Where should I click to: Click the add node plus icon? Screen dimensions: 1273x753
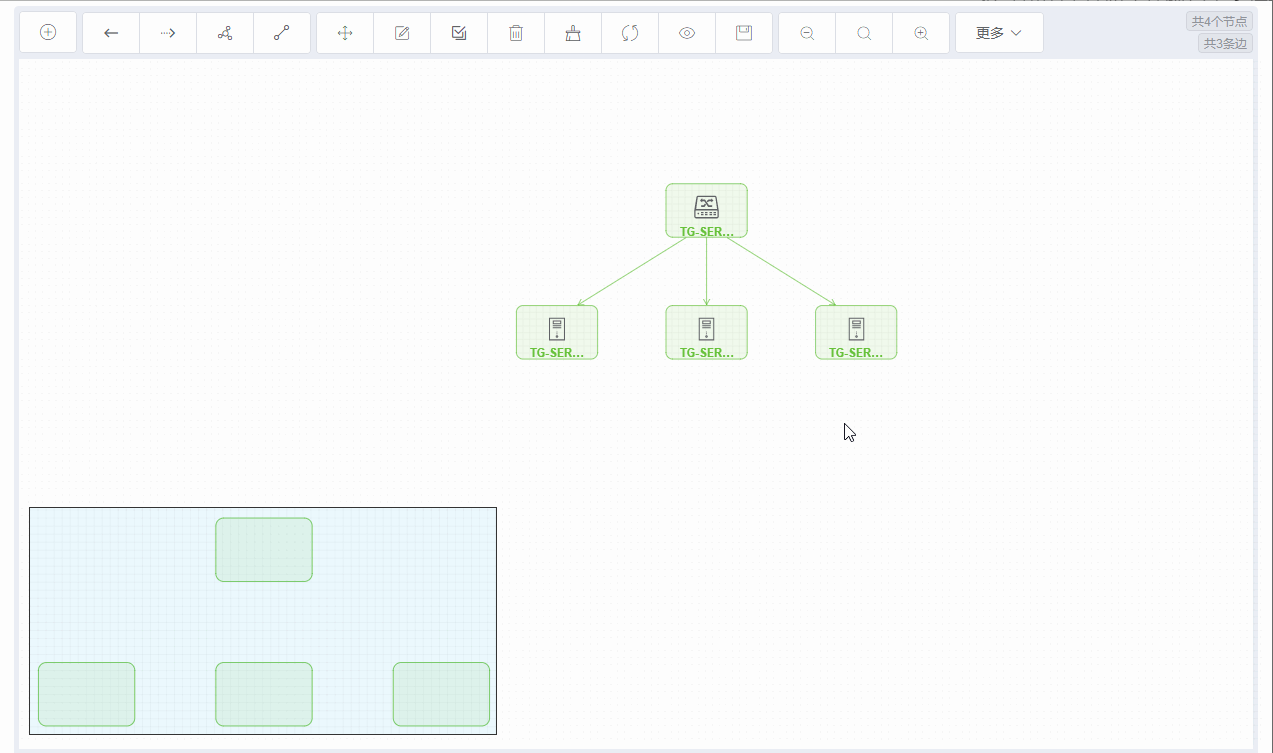click(48, 33)
